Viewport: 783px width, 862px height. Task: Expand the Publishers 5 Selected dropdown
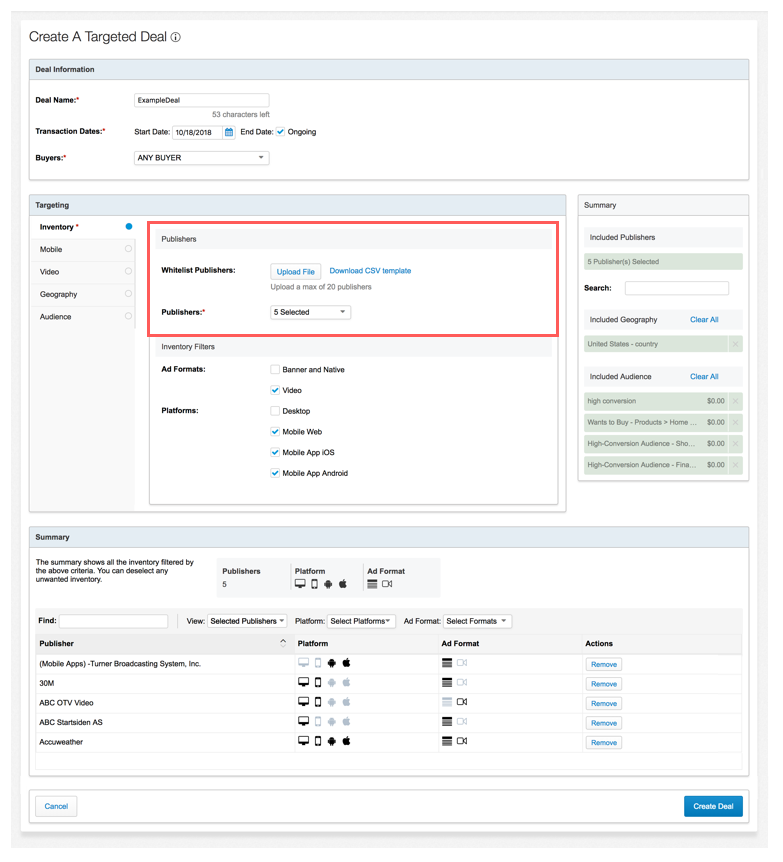(311, 312)
